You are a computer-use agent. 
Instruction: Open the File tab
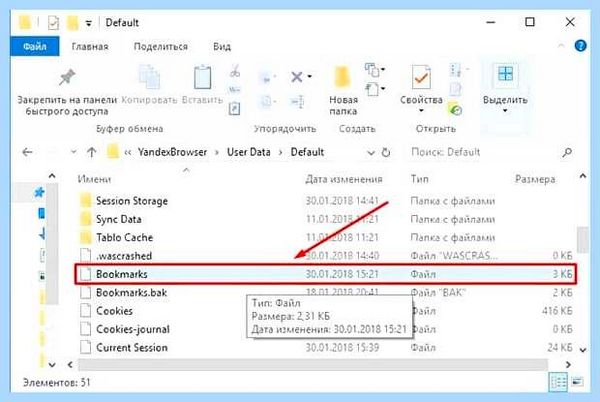click(x=35, y=46)
